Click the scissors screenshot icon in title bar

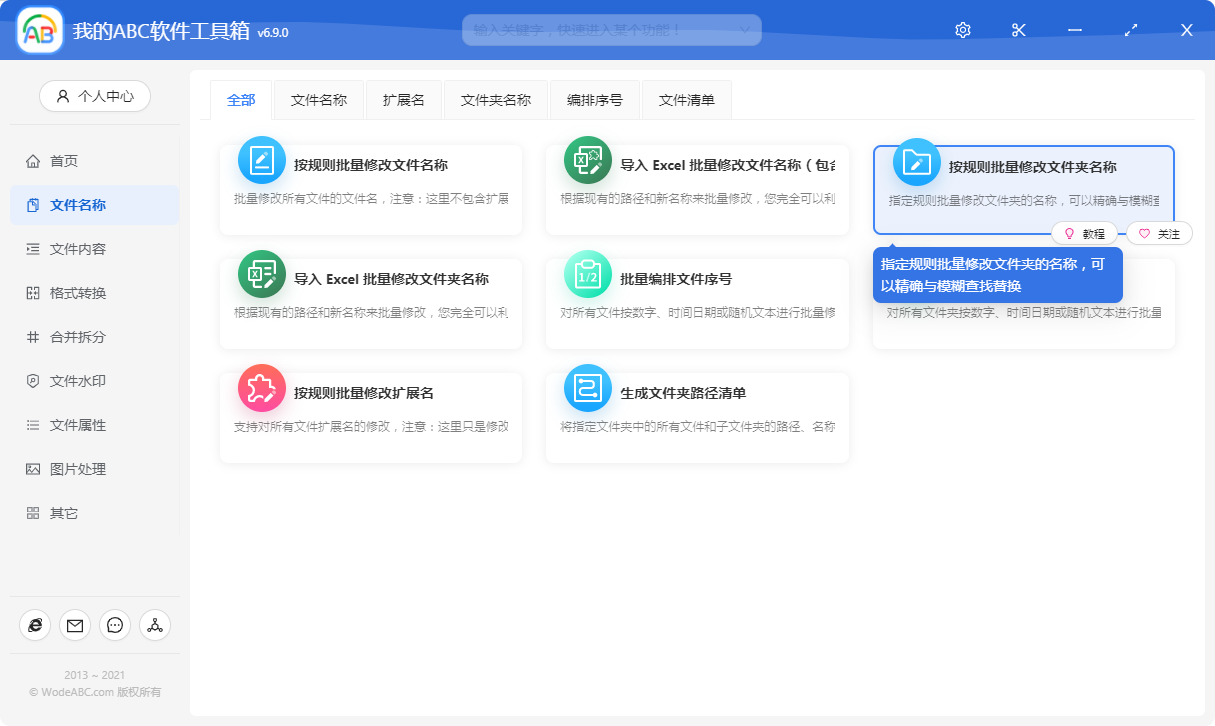tap(1018, 29)
